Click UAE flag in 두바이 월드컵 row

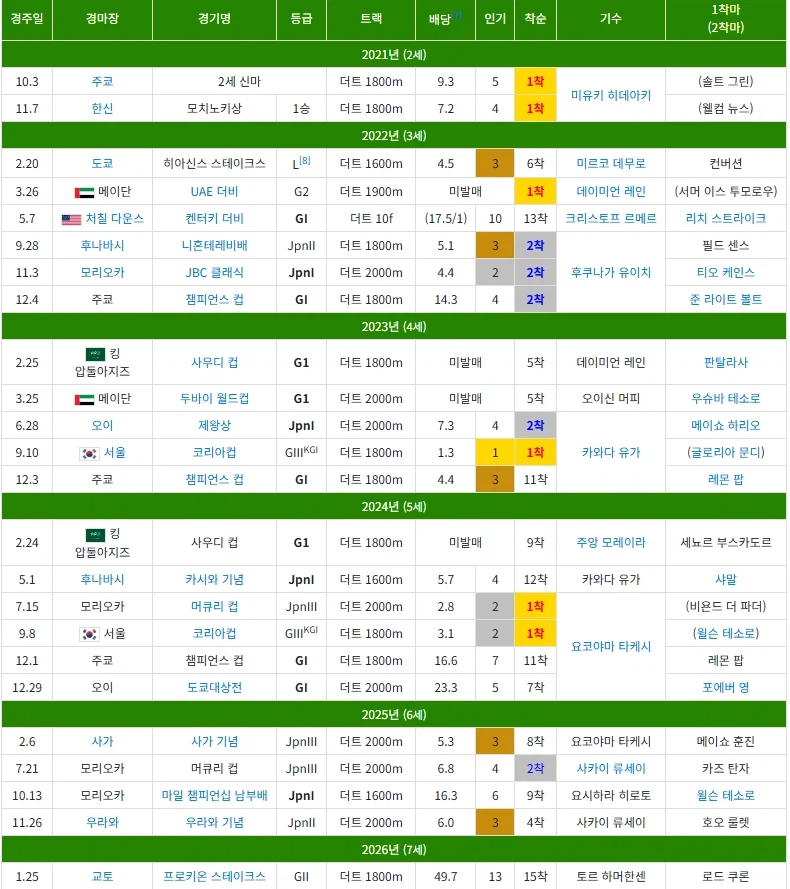[x=84, y=399]
